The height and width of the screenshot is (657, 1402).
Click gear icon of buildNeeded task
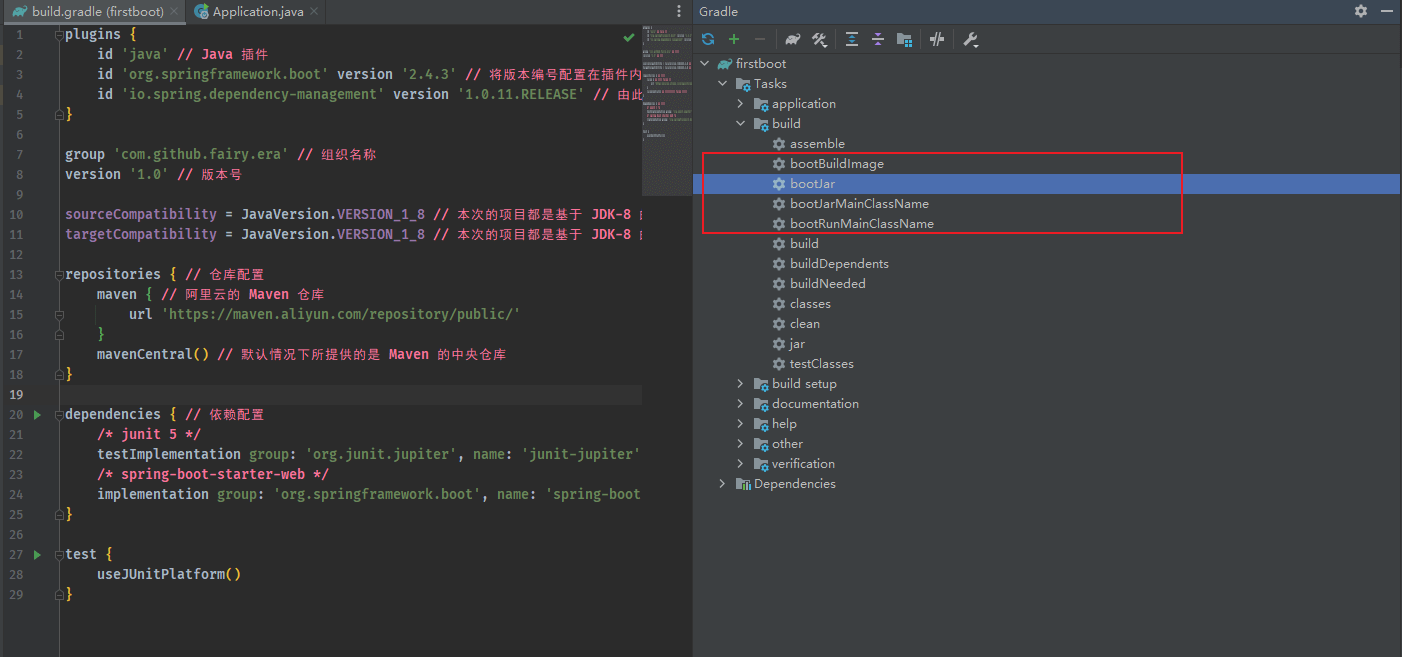780,284
